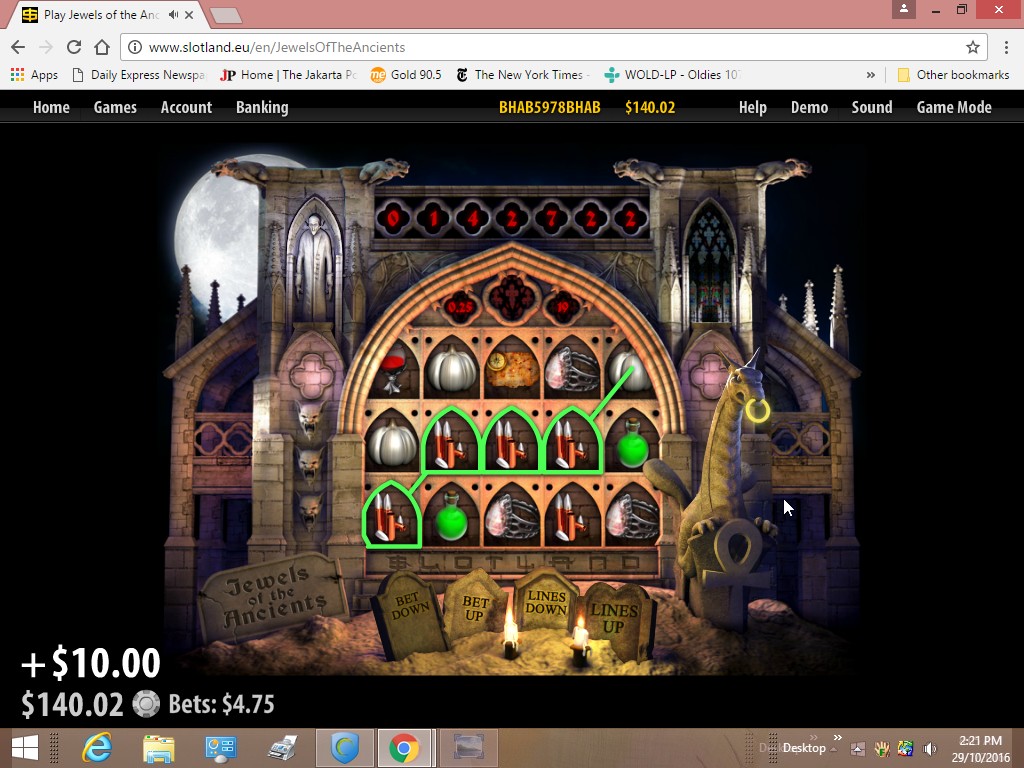The width and height of the screenshot is (1024, 768).
Task: Click the address bar URL
Action: click(277, 47)
